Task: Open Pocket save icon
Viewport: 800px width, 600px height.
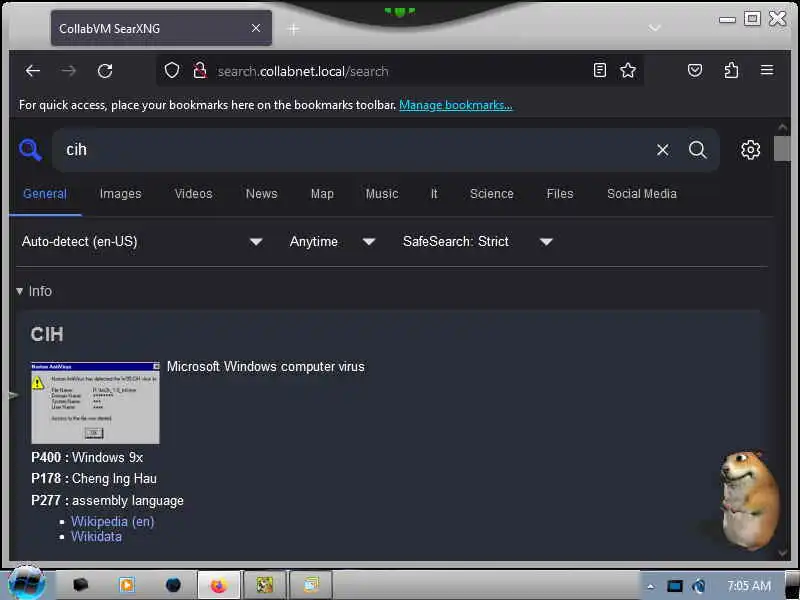Action: (695, 70)
